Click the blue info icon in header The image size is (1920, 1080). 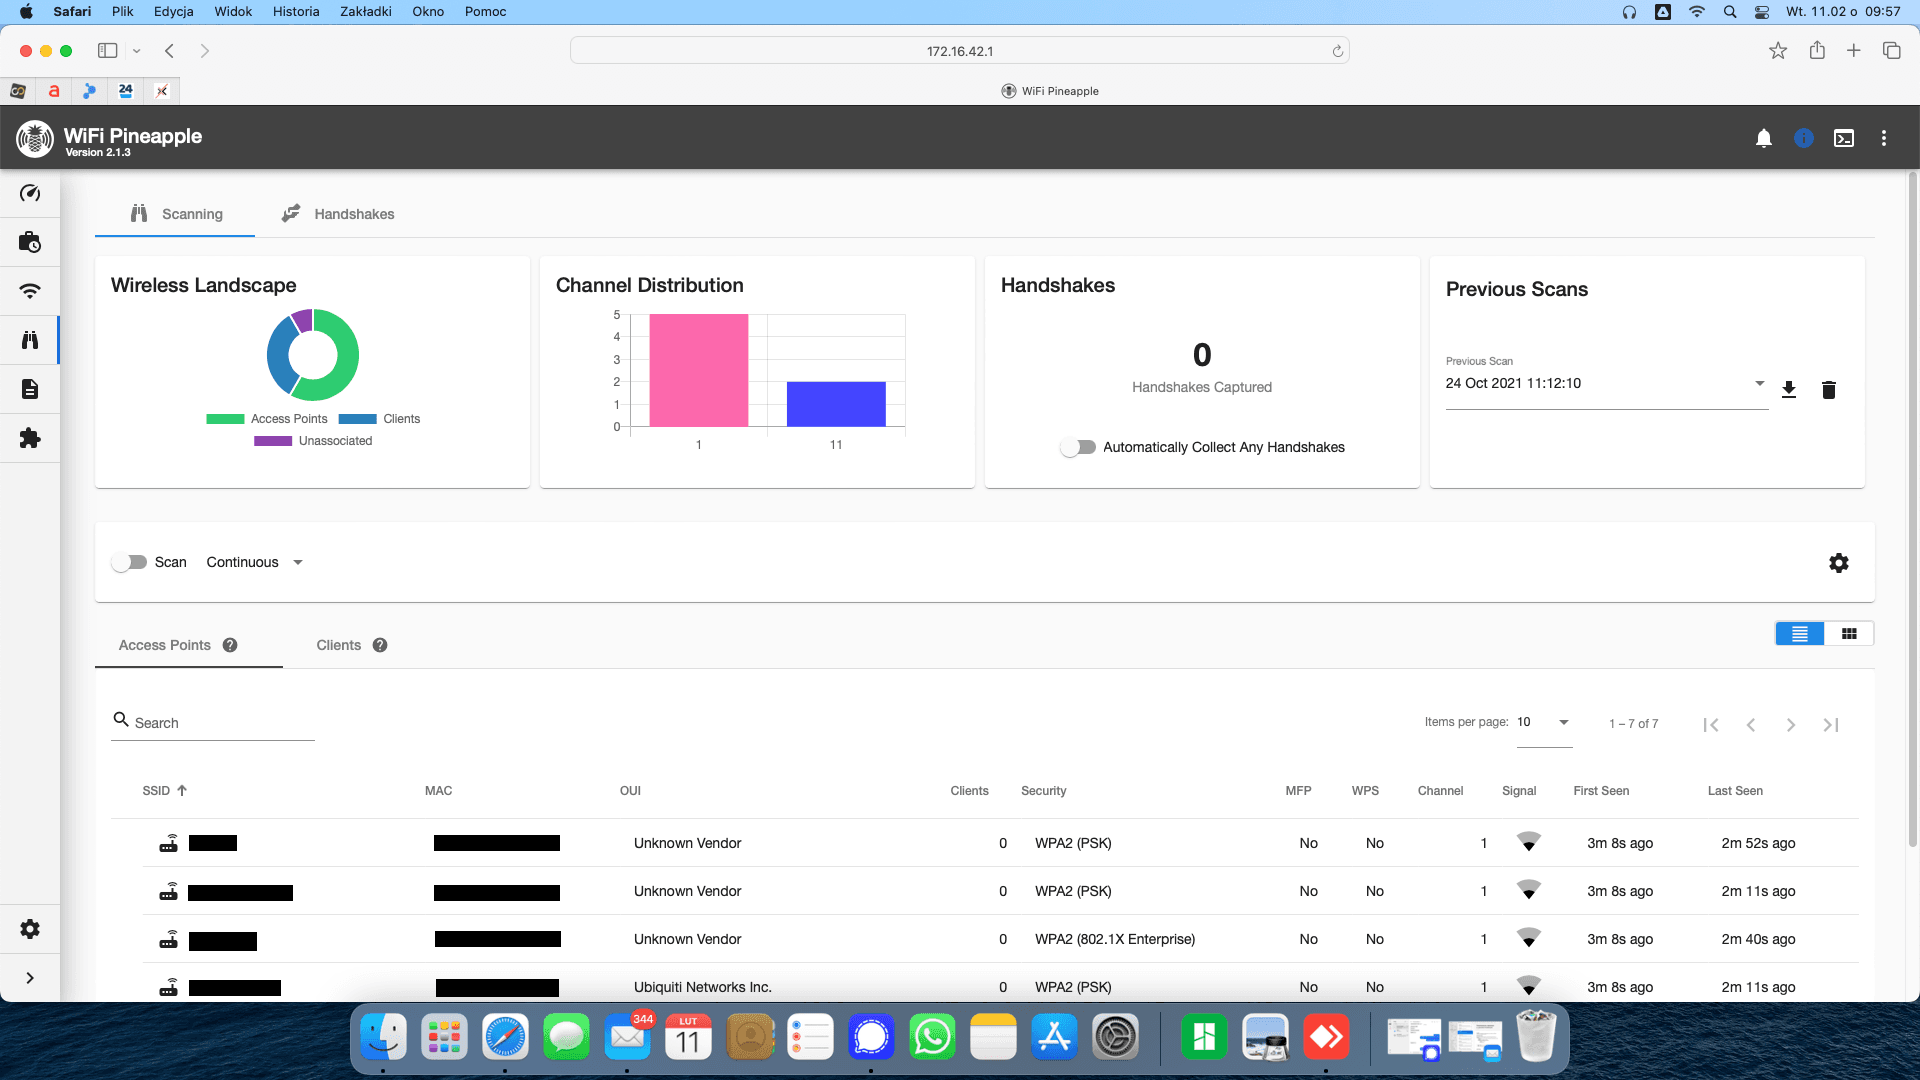point(1804,138)
